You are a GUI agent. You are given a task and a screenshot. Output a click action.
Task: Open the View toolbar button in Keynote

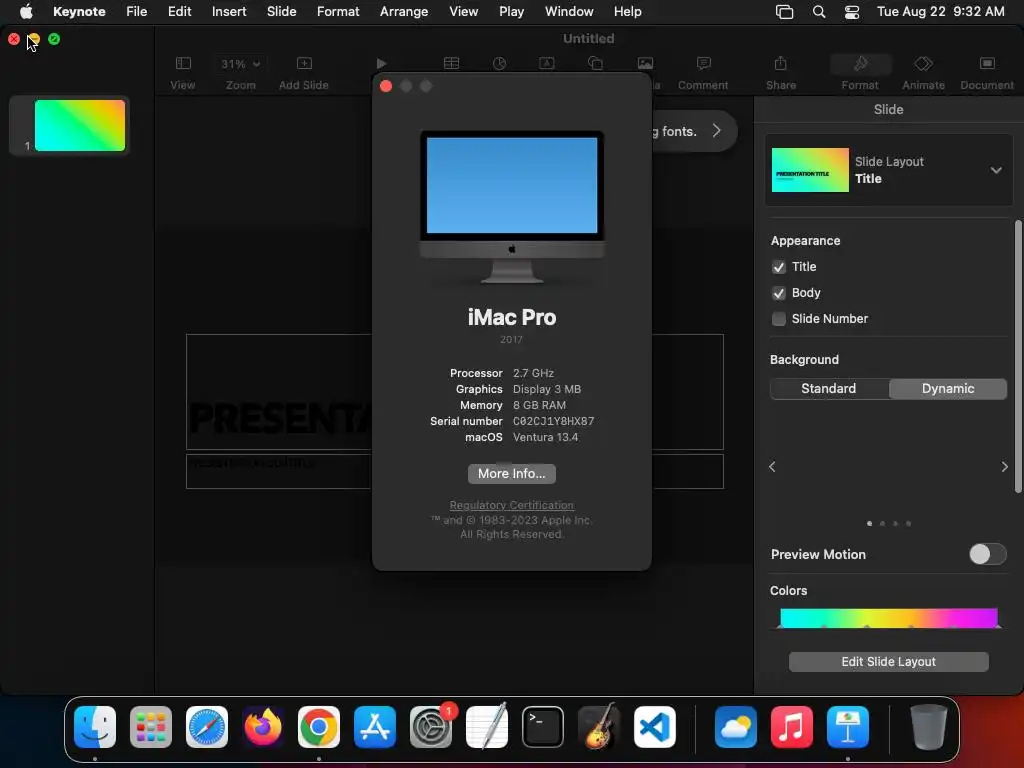coord(183,63)
